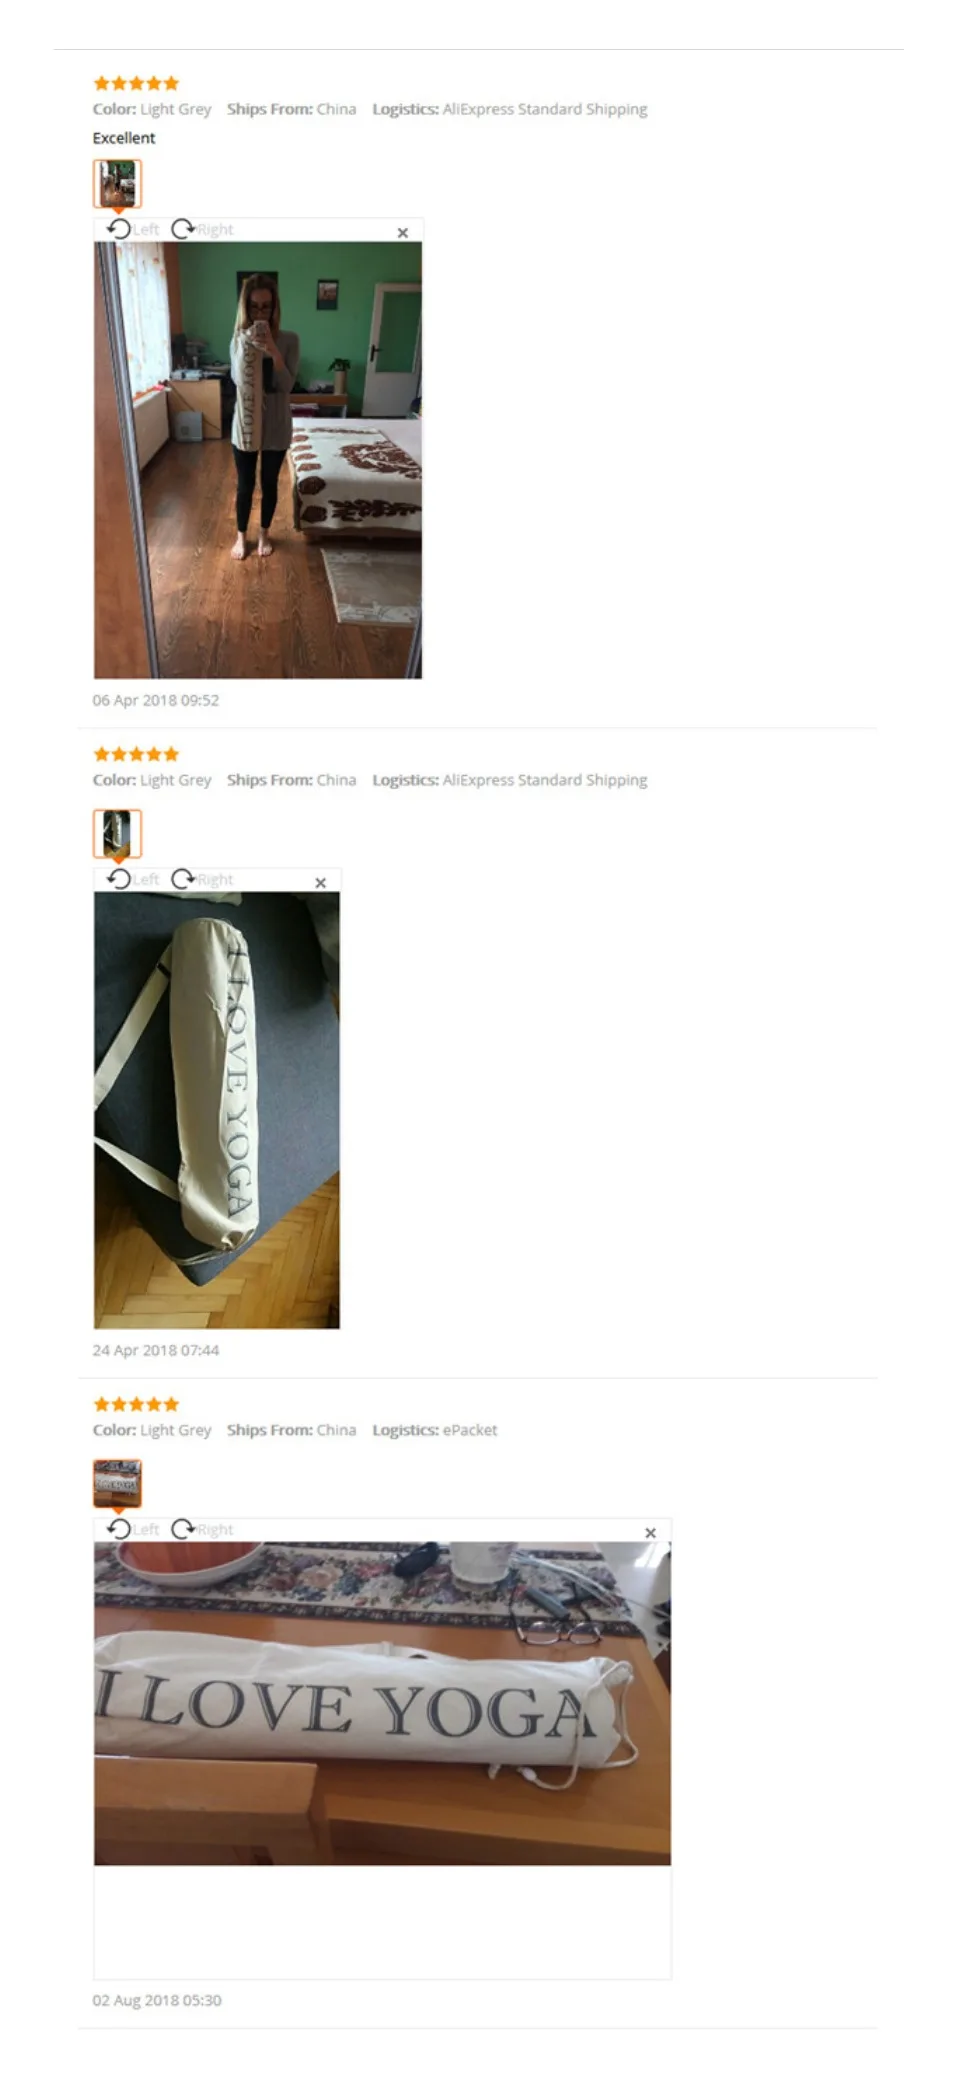Close the second review's enlarged photo

coord(321,882)
